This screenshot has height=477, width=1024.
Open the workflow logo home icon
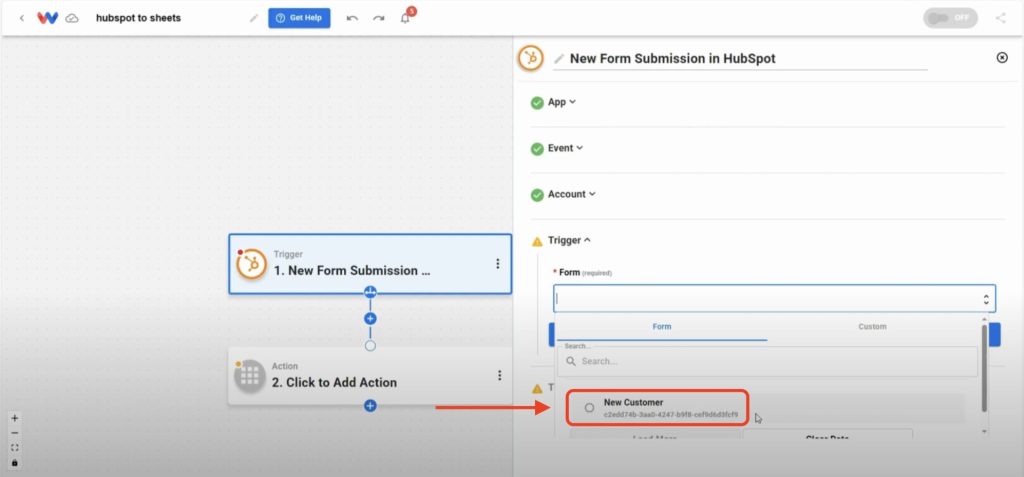pos(47,18)
